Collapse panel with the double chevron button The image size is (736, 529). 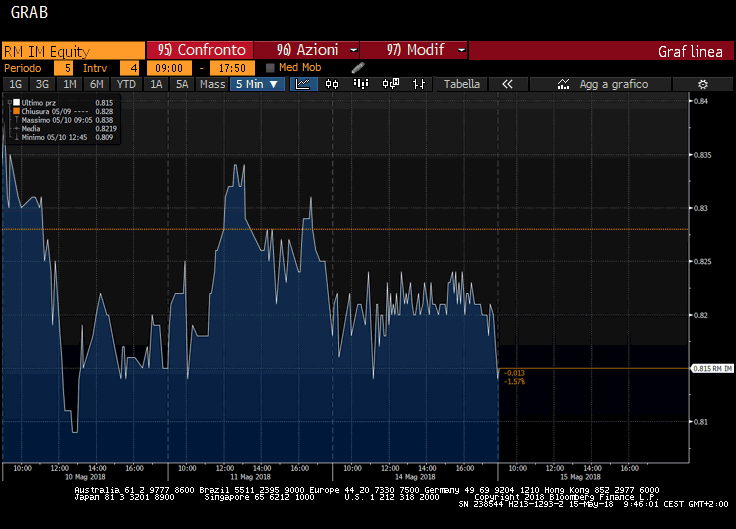coord(507,84)
